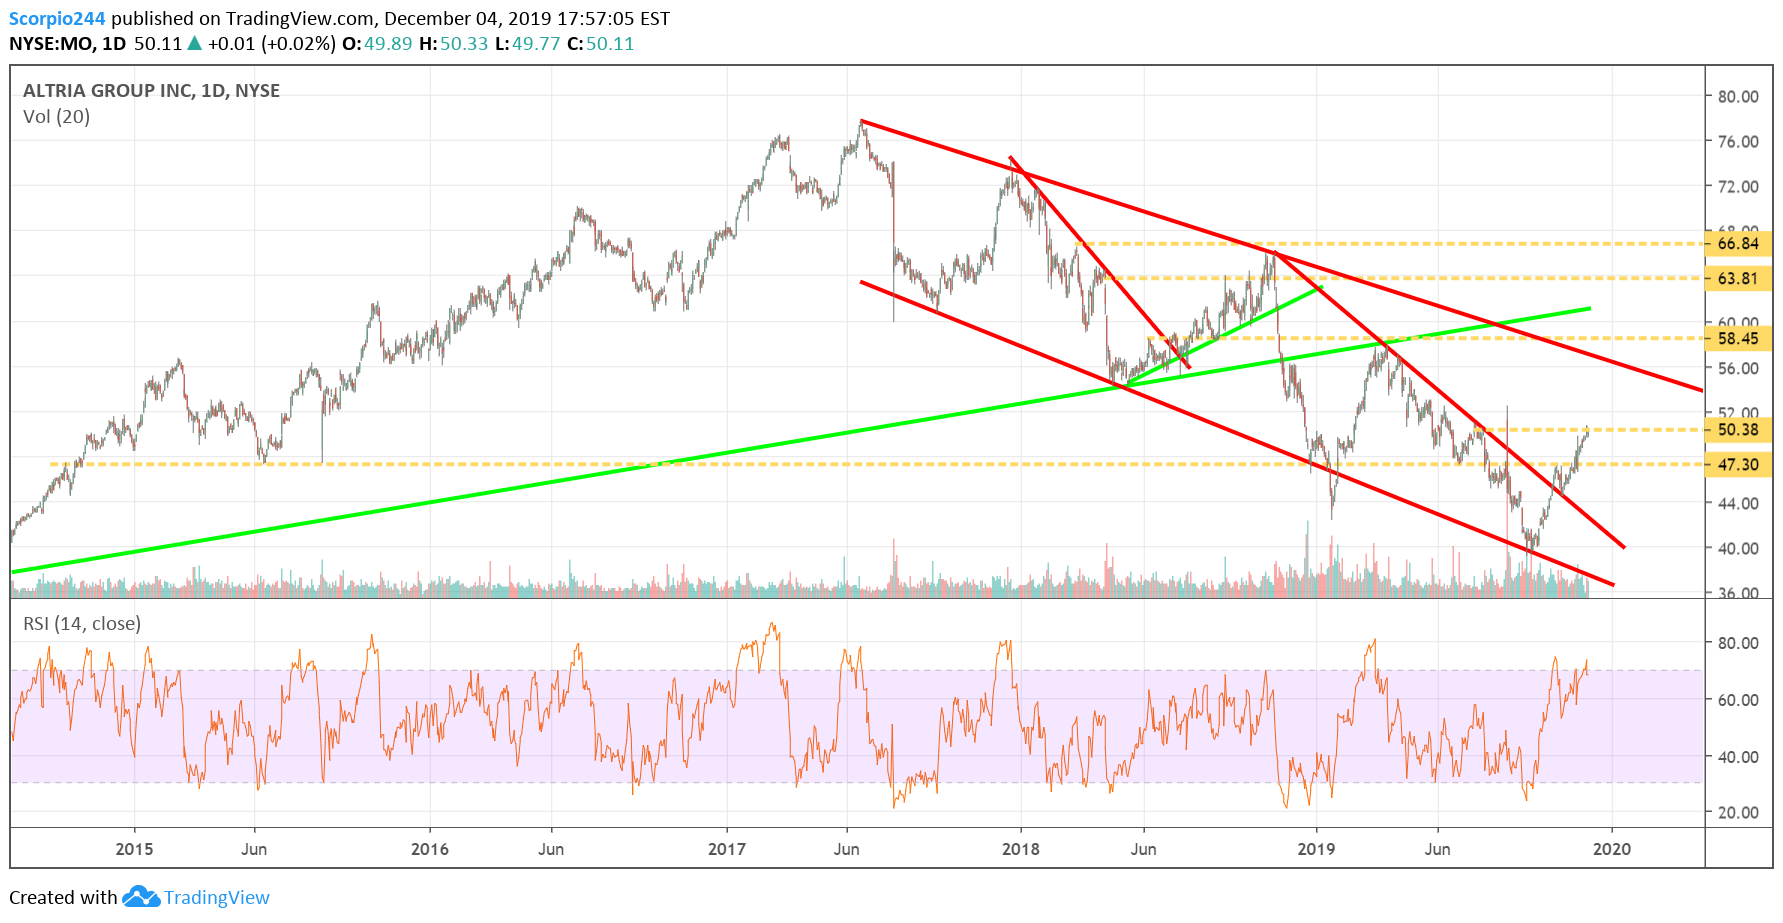Click the open price O:49.89 value
The width and height of the screenshot is (1783, 923).
coord(377,44)
